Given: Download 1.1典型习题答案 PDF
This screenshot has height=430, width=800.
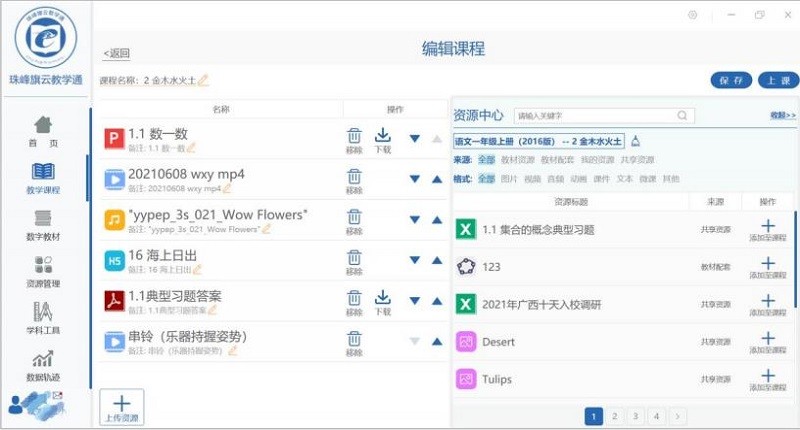Looking at the screenshot, I should (383, 303).
